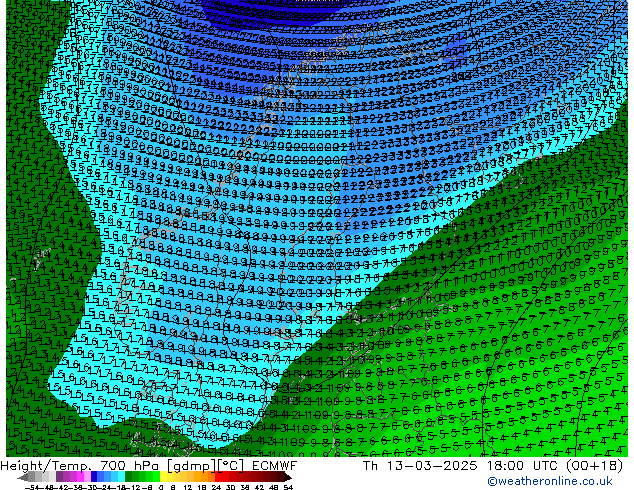Click the temperature color scale legend bar
The height and width of the screenshot is (490, 634).
pyautogui.click(x=155, y=477)
